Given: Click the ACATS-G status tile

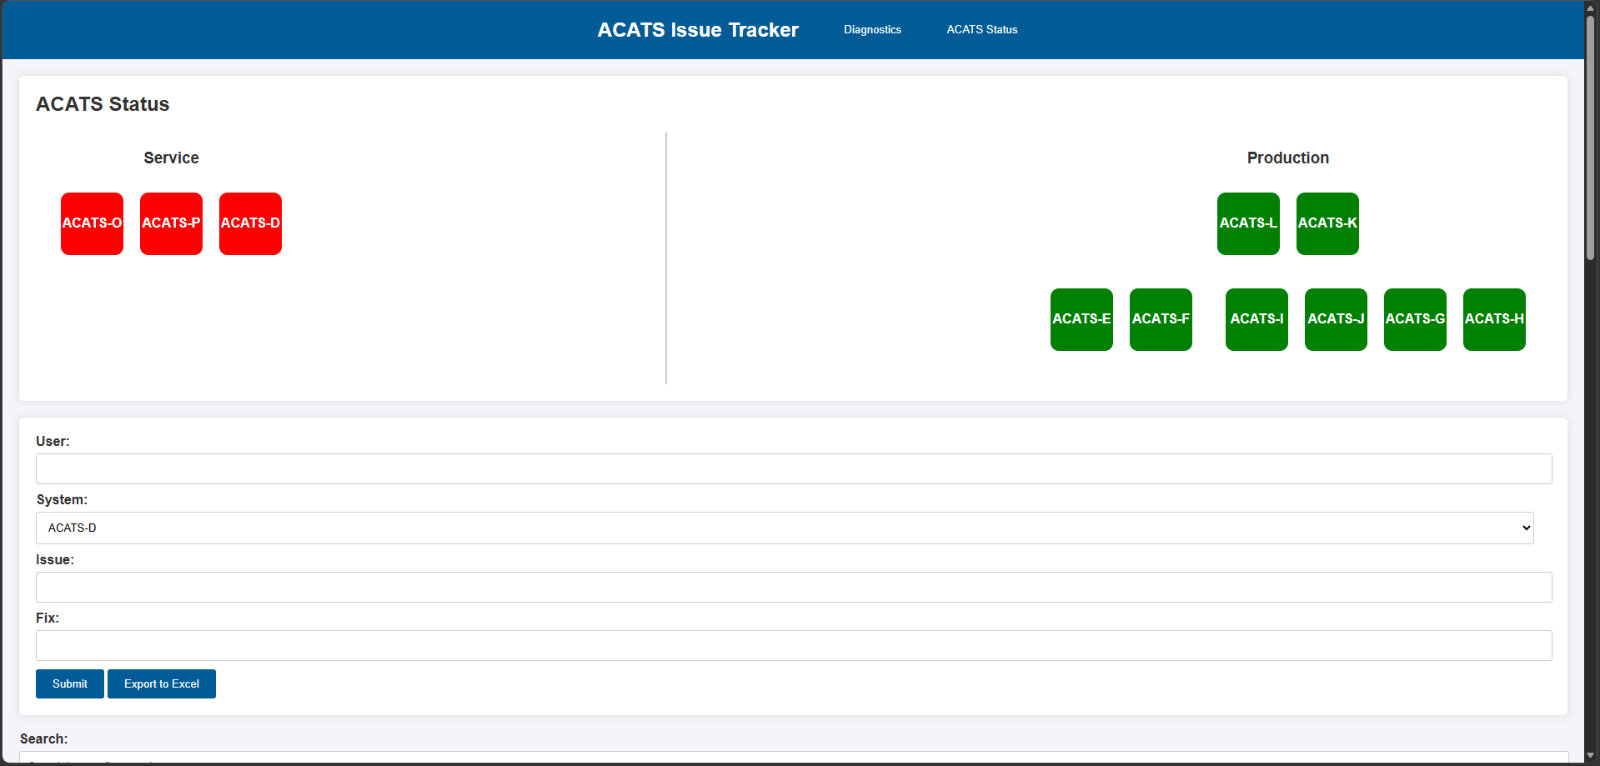Looking at the screenshot, I should [x=1414, y=320].
